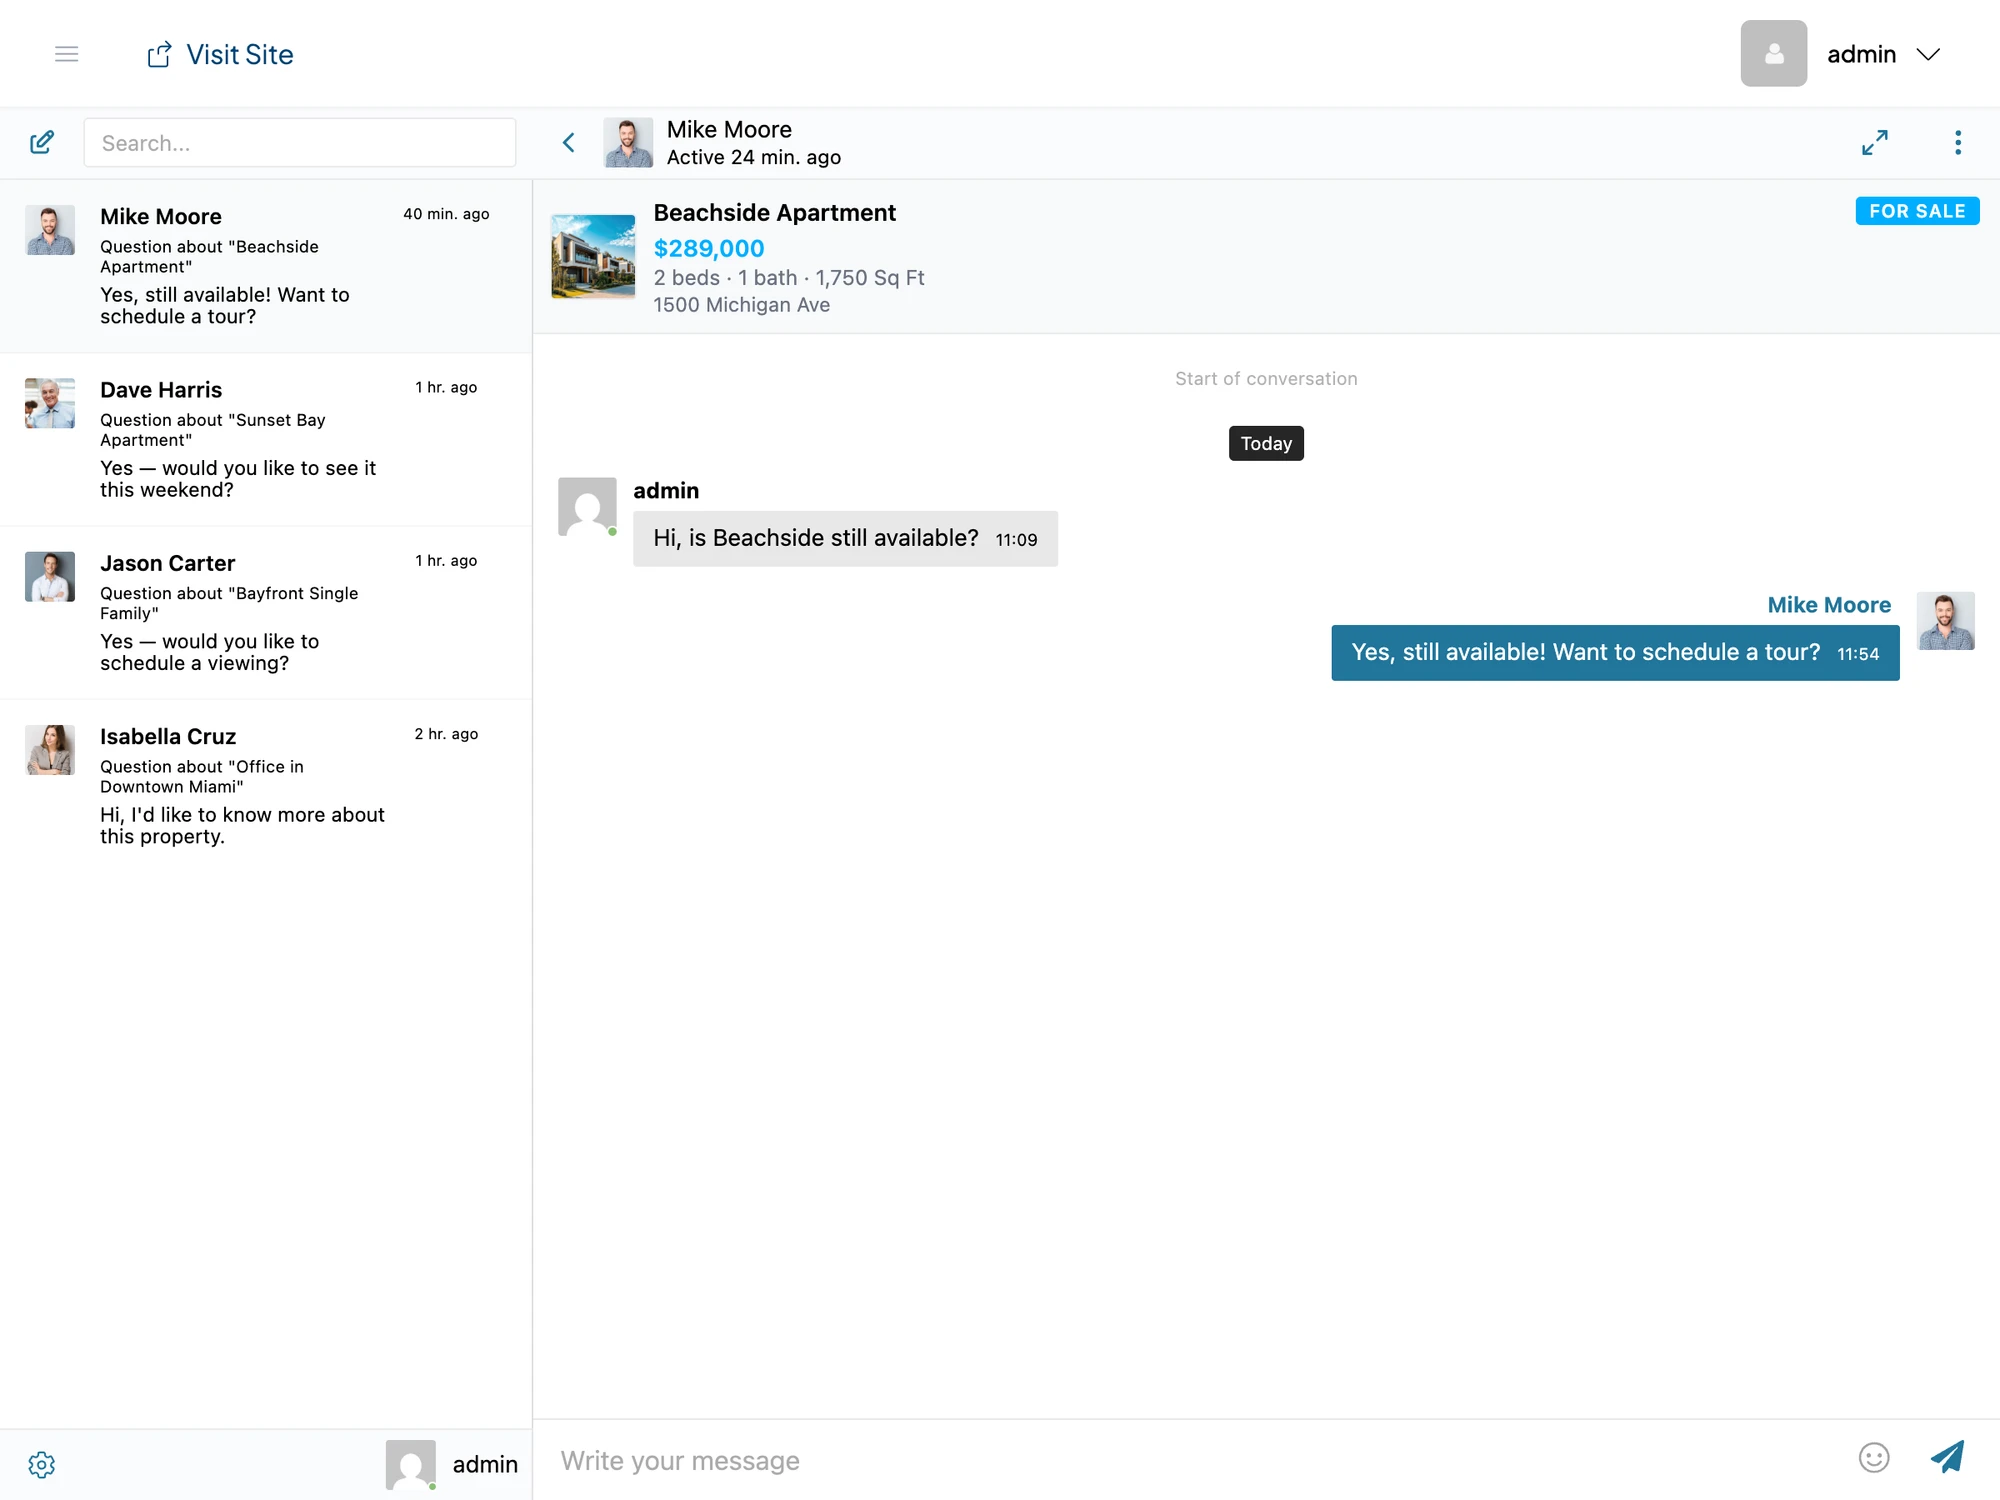Click Jason Carter's avatar thumbnail

click(50, 577)
